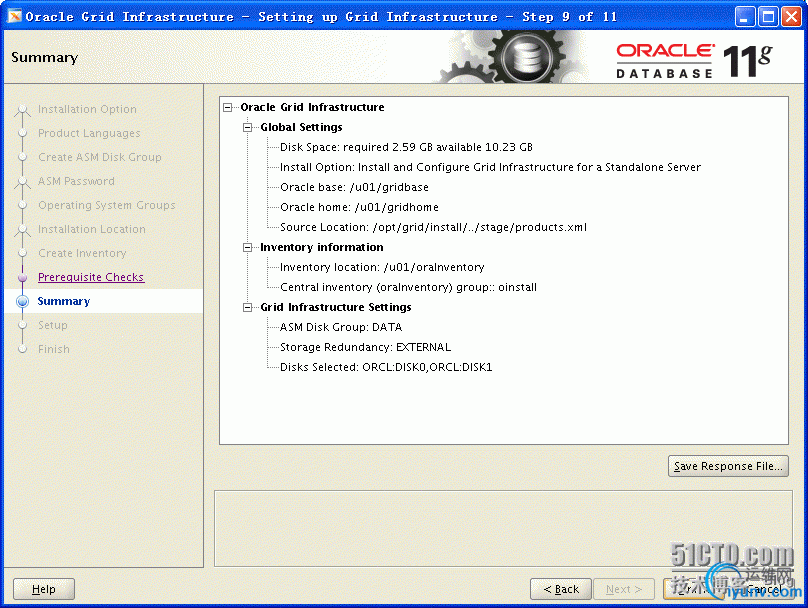
Task: Collapse the Global Settings tree node
Action: 247,128
